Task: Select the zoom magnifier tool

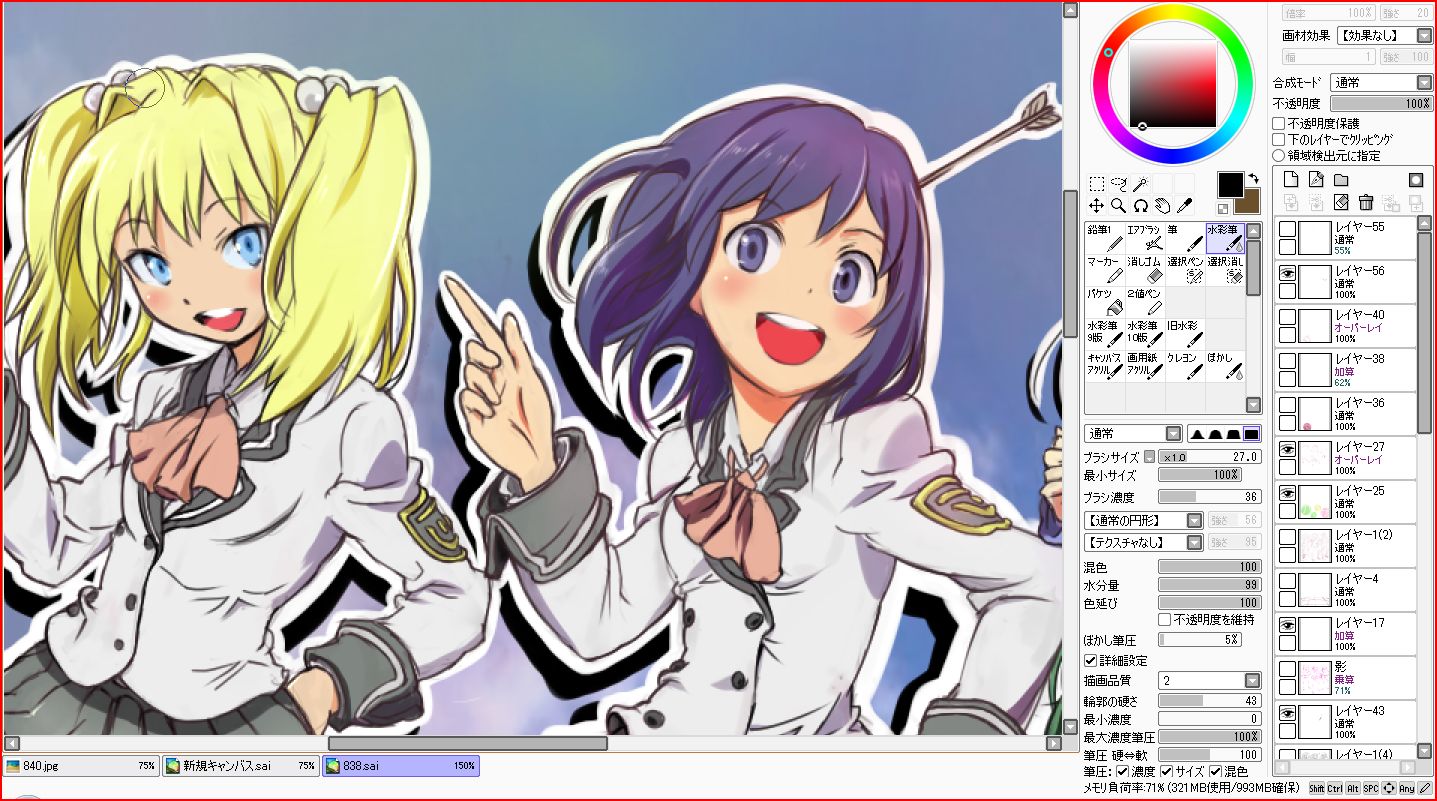Action: 1118,205
